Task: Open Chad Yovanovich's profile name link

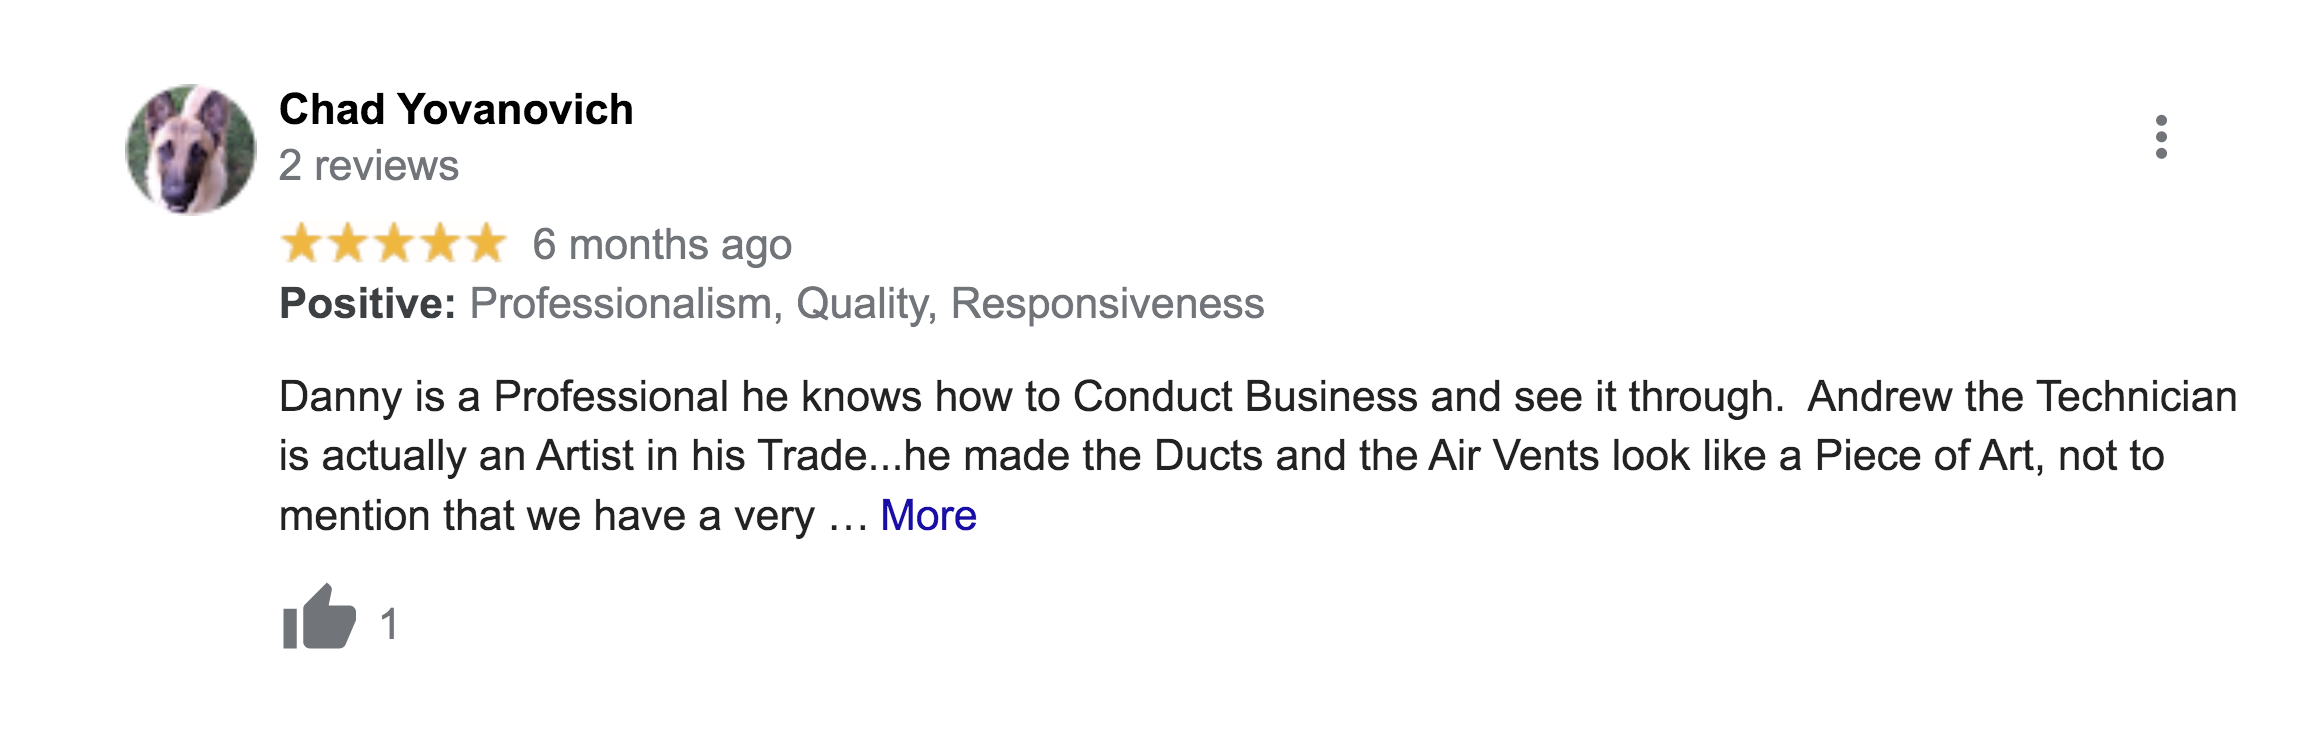Action: [x=456, y=109]
